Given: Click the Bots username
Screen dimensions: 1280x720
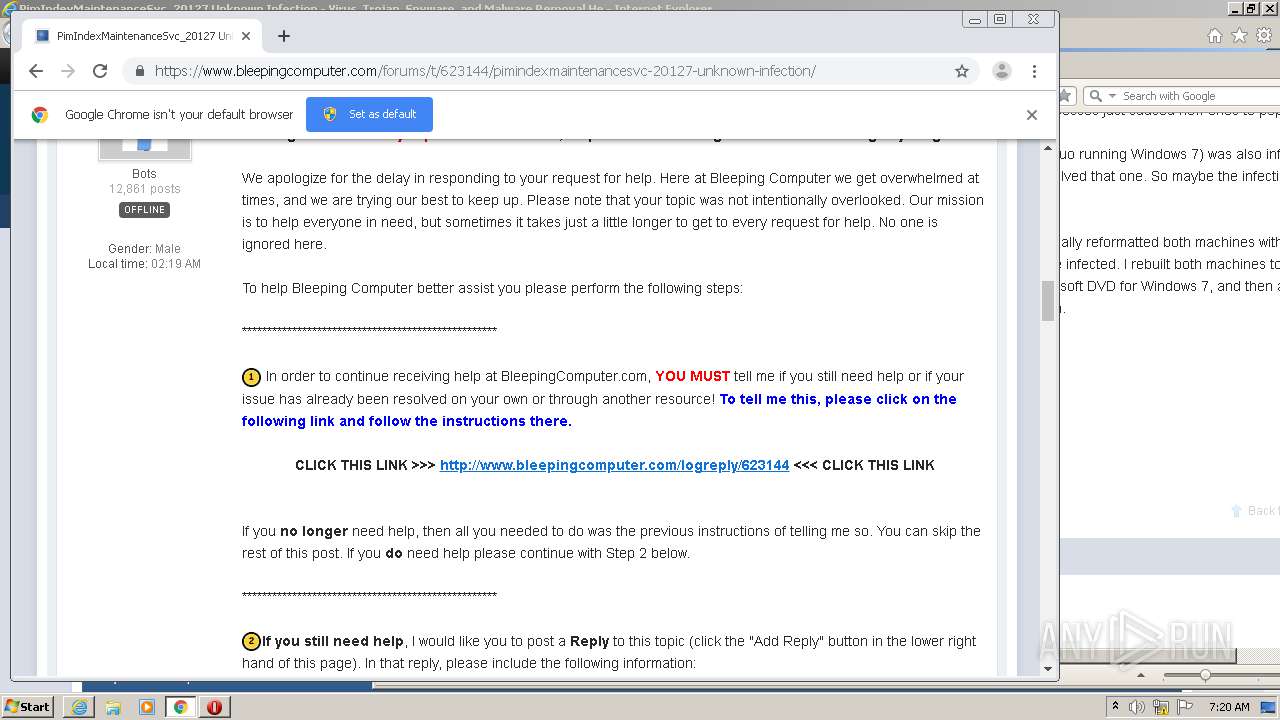Looking at the screenshot, I should pyautogui.click(x=144, y=174).
